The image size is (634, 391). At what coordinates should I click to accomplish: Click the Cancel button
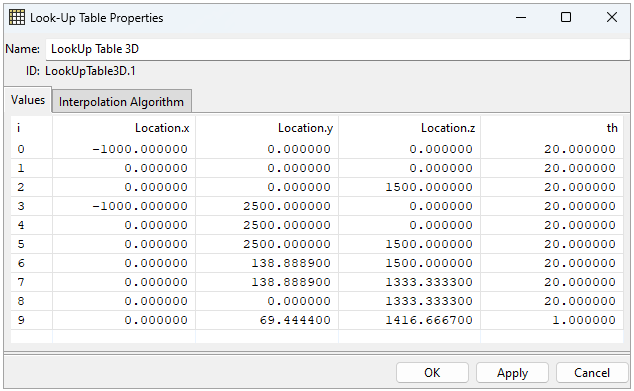592,372
